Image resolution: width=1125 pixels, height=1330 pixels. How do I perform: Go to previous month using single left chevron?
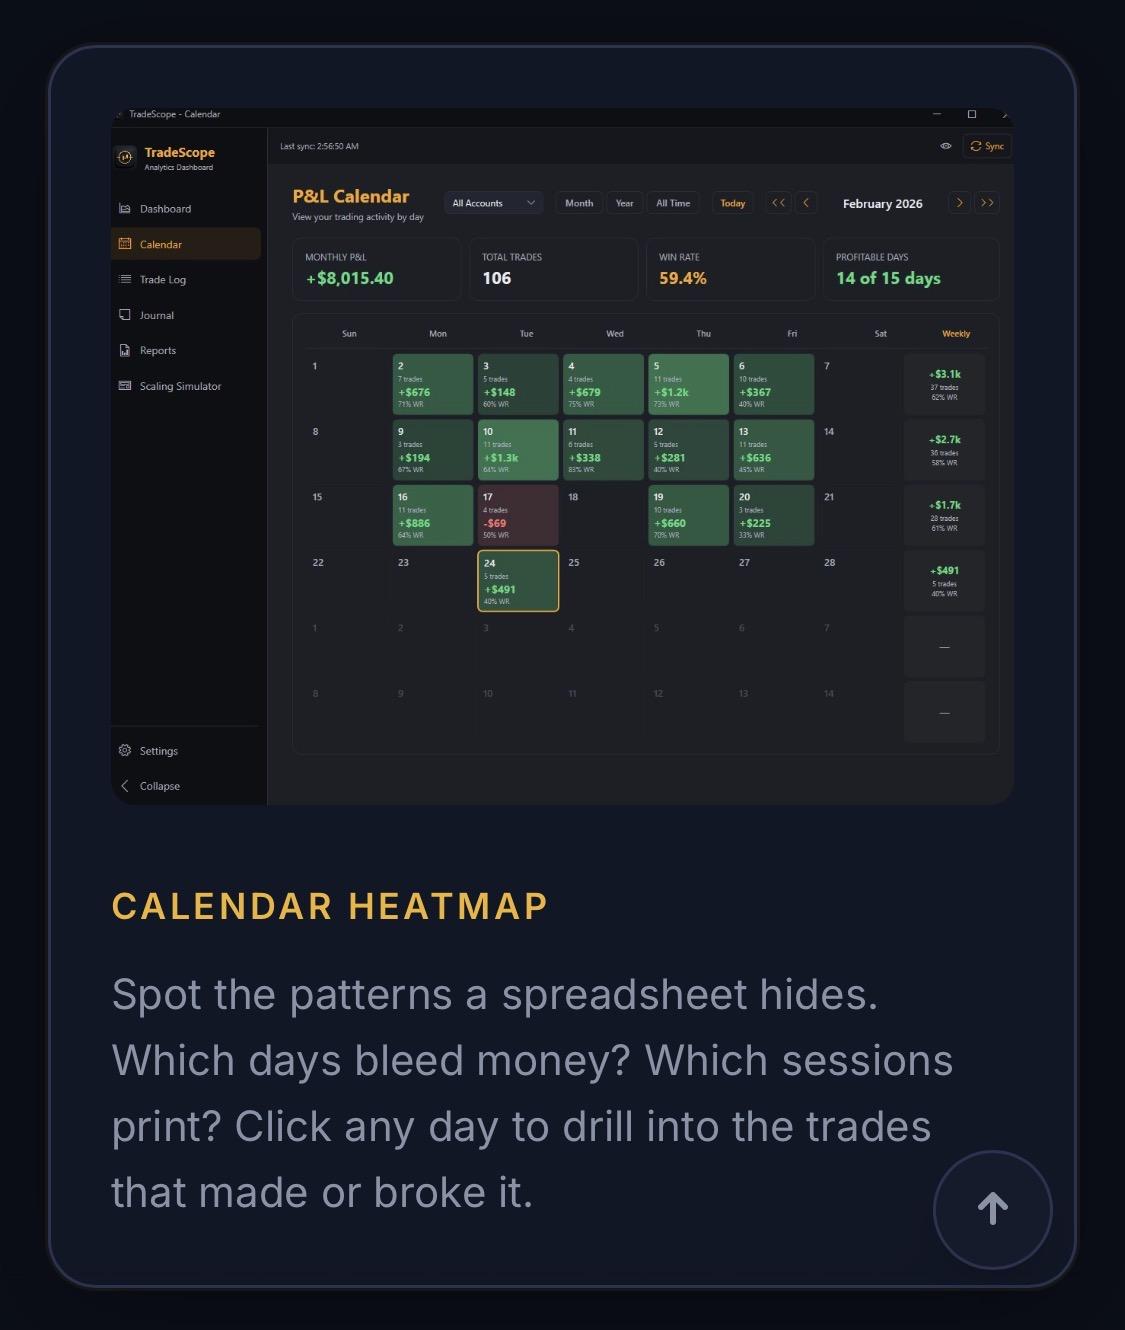click(806, 203)
